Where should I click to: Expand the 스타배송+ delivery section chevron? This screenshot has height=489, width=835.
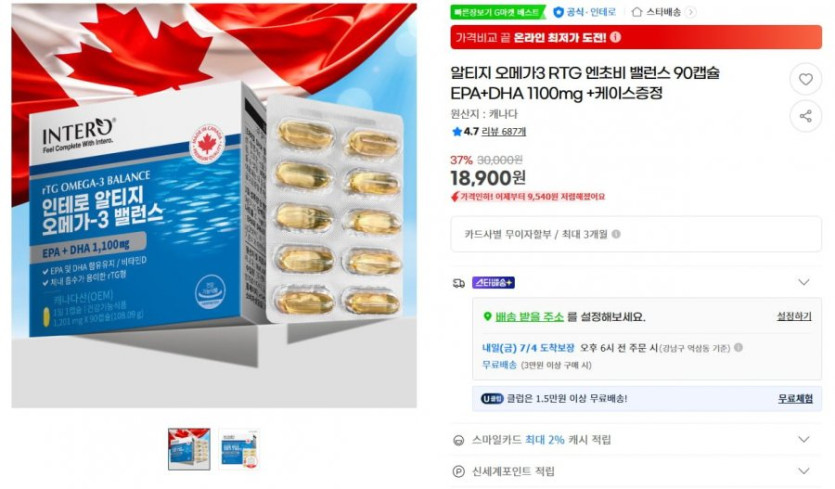[x=804, y=282]
